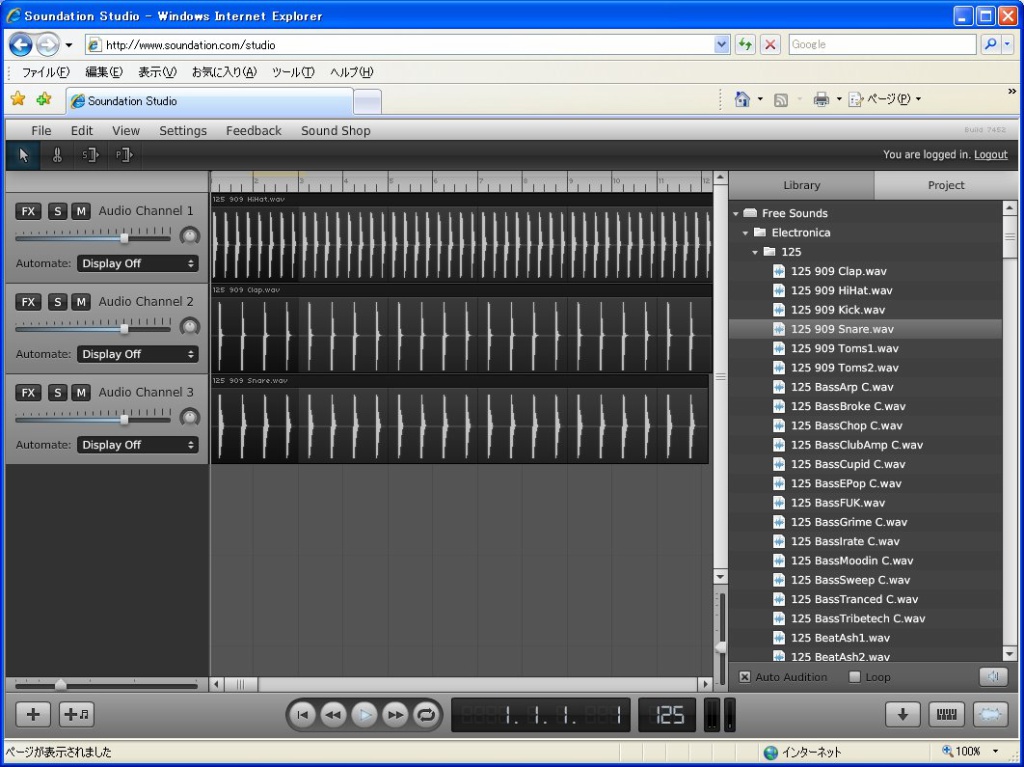This screenshot has height=767, width=1024.
Task: Select the scissors cut tool
Action: 57,155
